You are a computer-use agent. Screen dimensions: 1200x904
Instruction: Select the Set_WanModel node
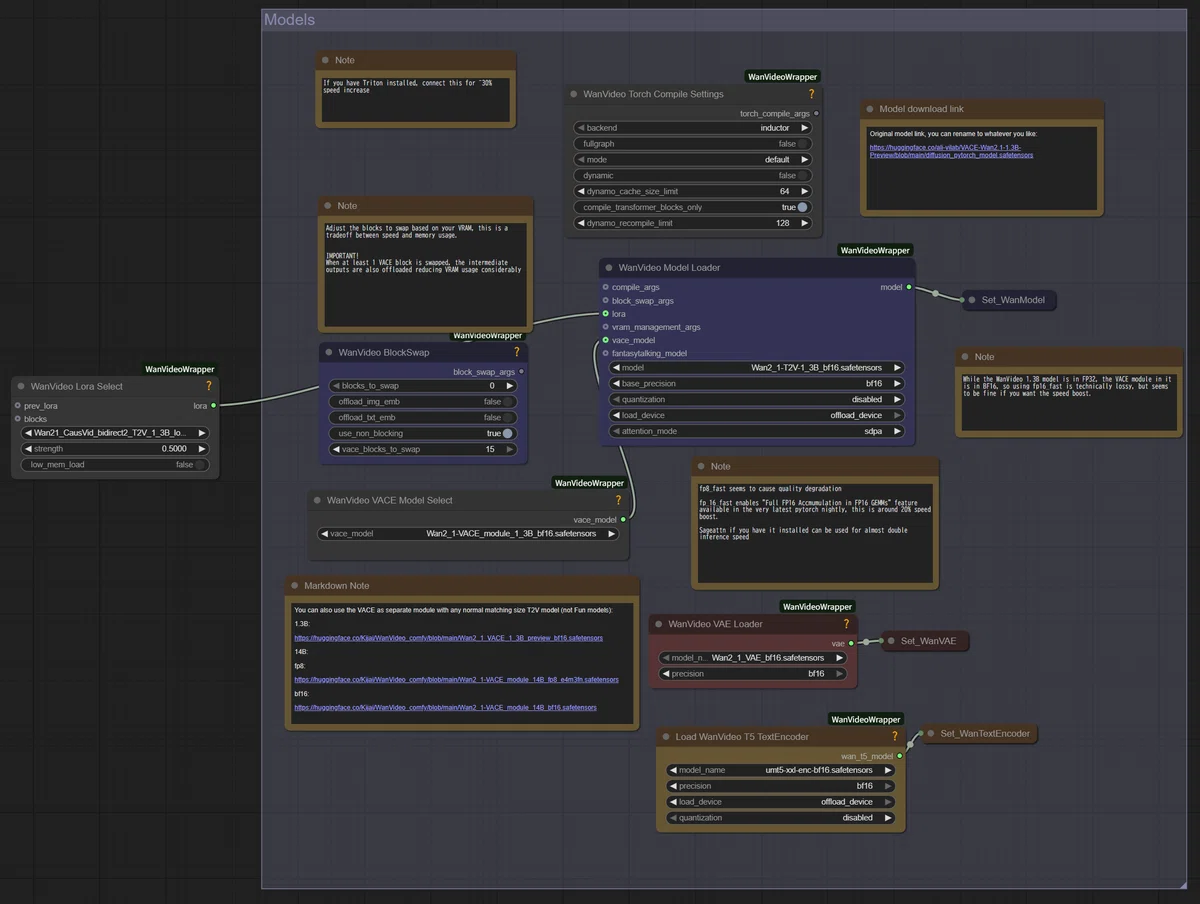tap(1008, 300)
